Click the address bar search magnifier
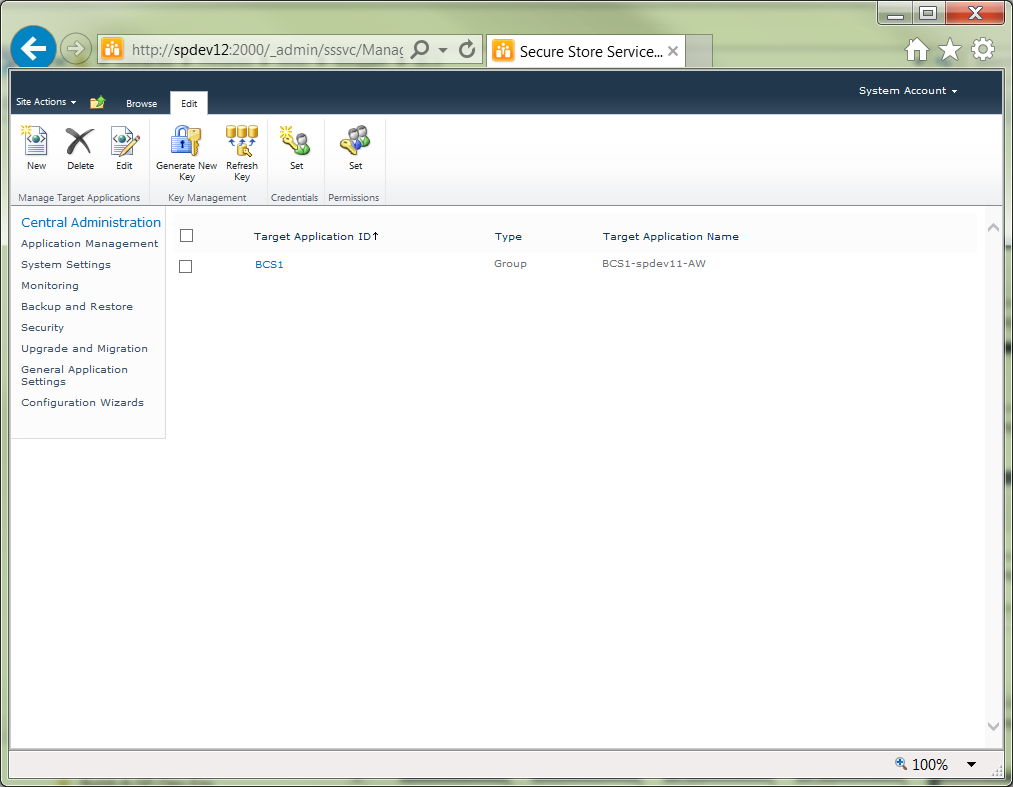This screenshot has width=1013, height=787. pyautogui.click(x=420, y=49)
